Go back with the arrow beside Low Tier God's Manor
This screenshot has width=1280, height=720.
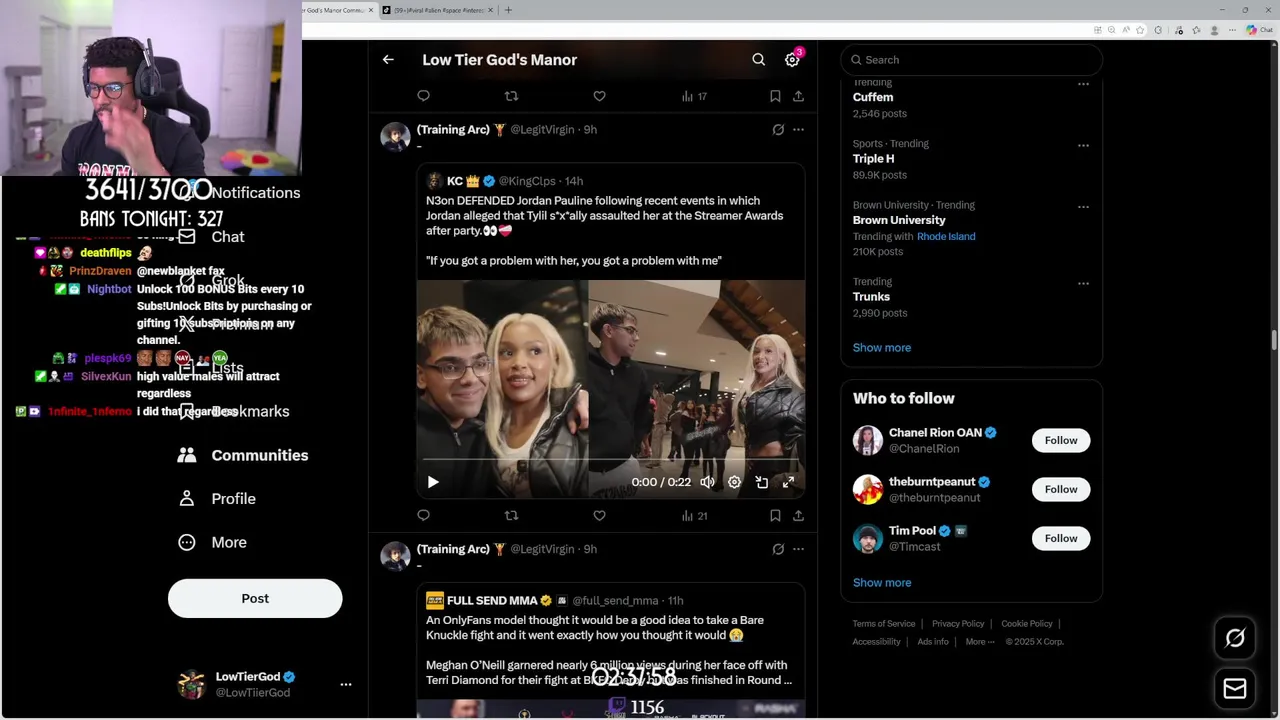coord(388,60)
